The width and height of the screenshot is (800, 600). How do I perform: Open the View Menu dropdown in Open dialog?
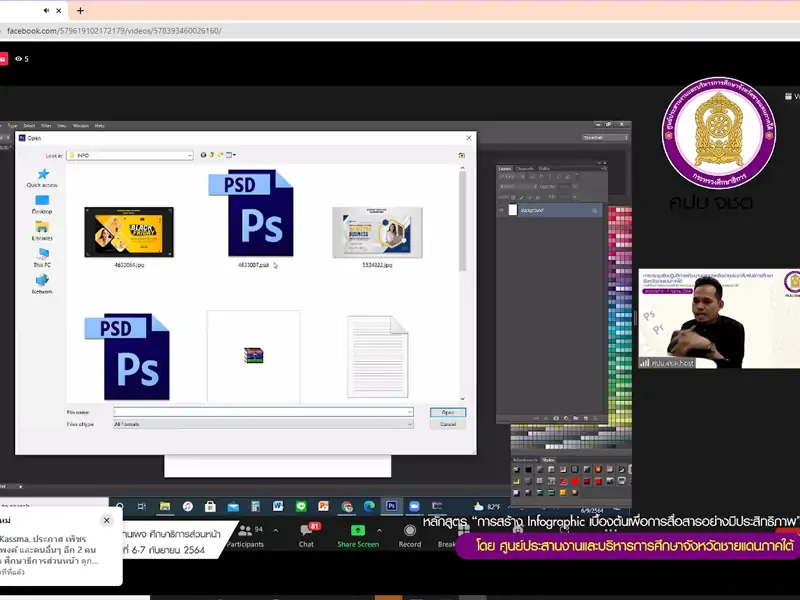click(231, 155)
